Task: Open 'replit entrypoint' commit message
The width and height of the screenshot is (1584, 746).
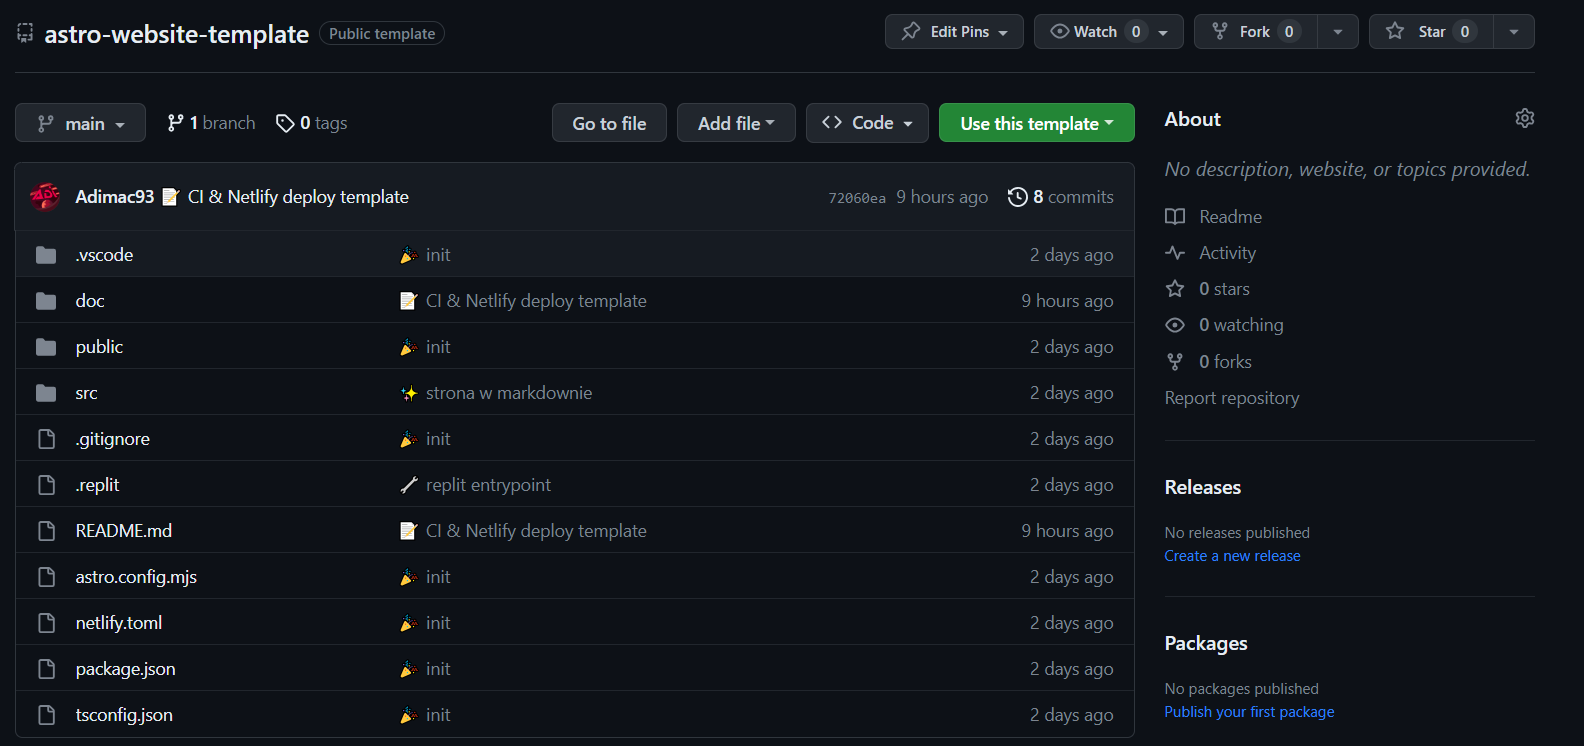Action: pyautogui.click(x=488, y=485)
